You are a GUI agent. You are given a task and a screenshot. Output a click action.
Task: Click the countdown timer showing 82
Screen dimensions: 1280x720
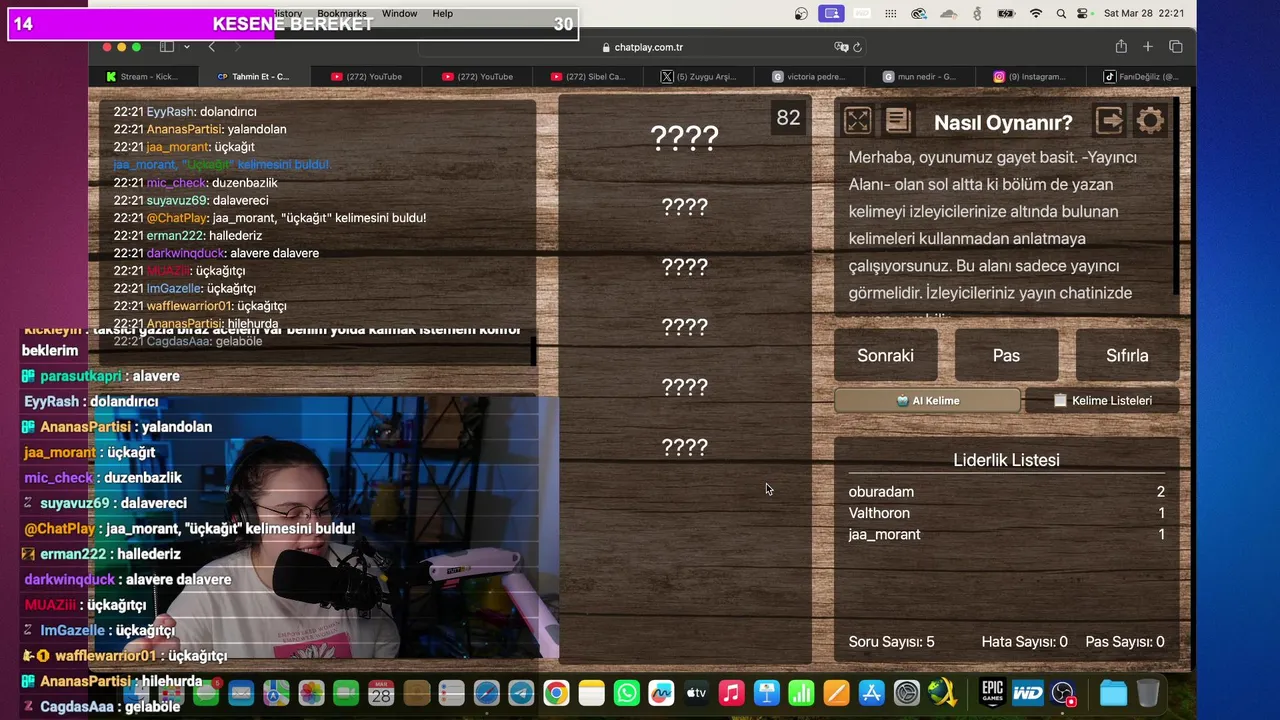(788, 118)
